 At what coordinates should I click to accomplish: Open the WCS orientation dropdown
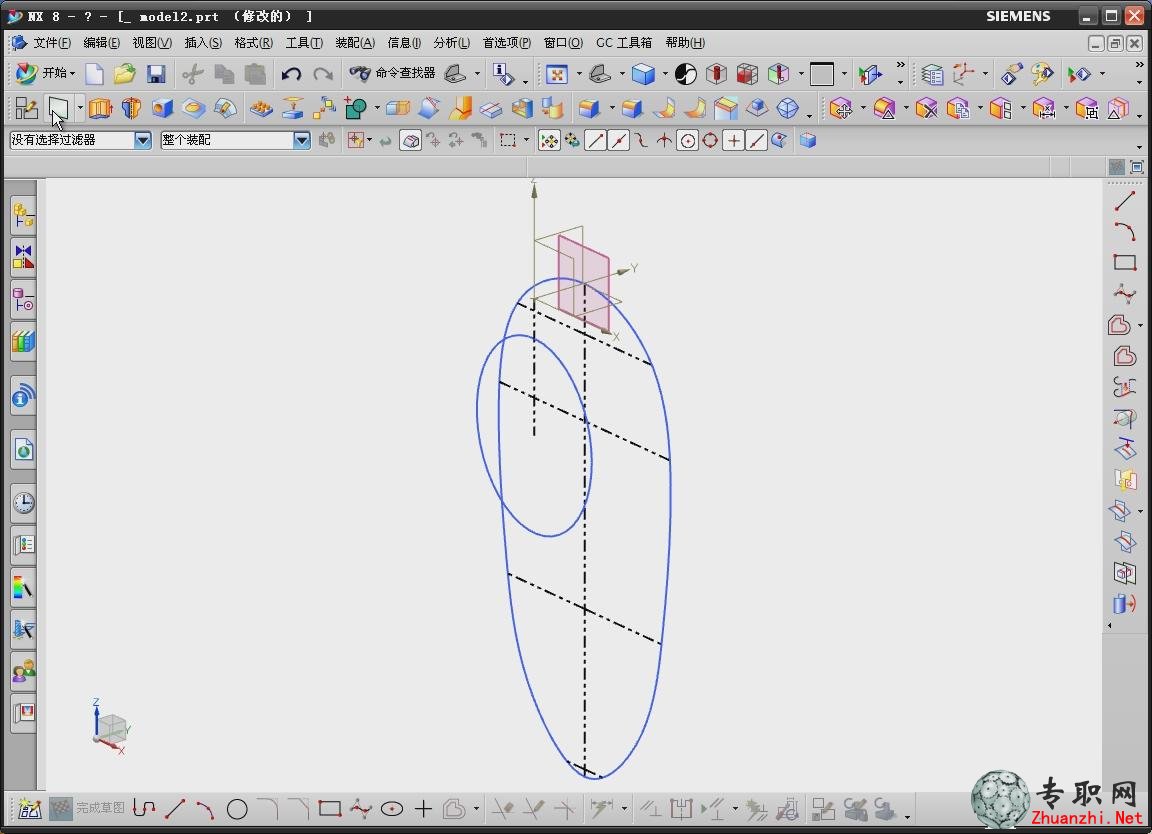[984, 73]
